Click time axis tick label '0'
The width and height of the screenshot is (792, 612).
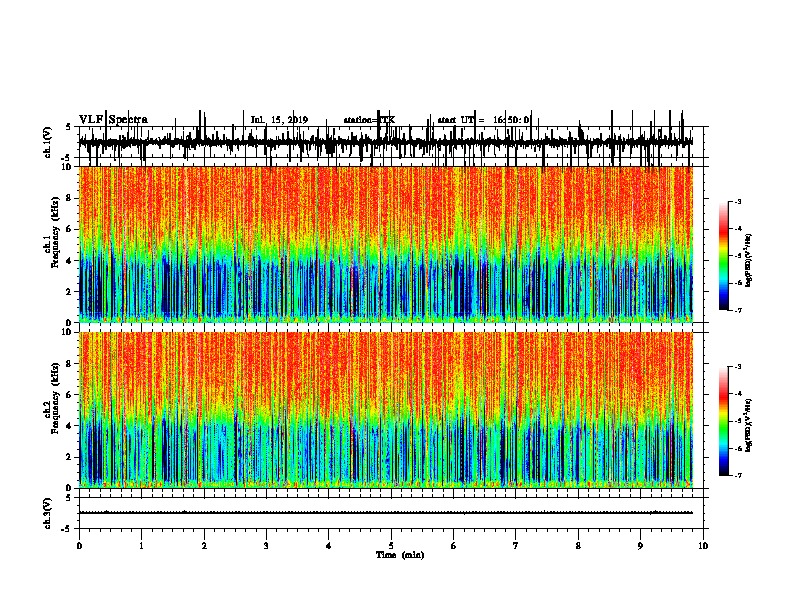click(79, 546)
